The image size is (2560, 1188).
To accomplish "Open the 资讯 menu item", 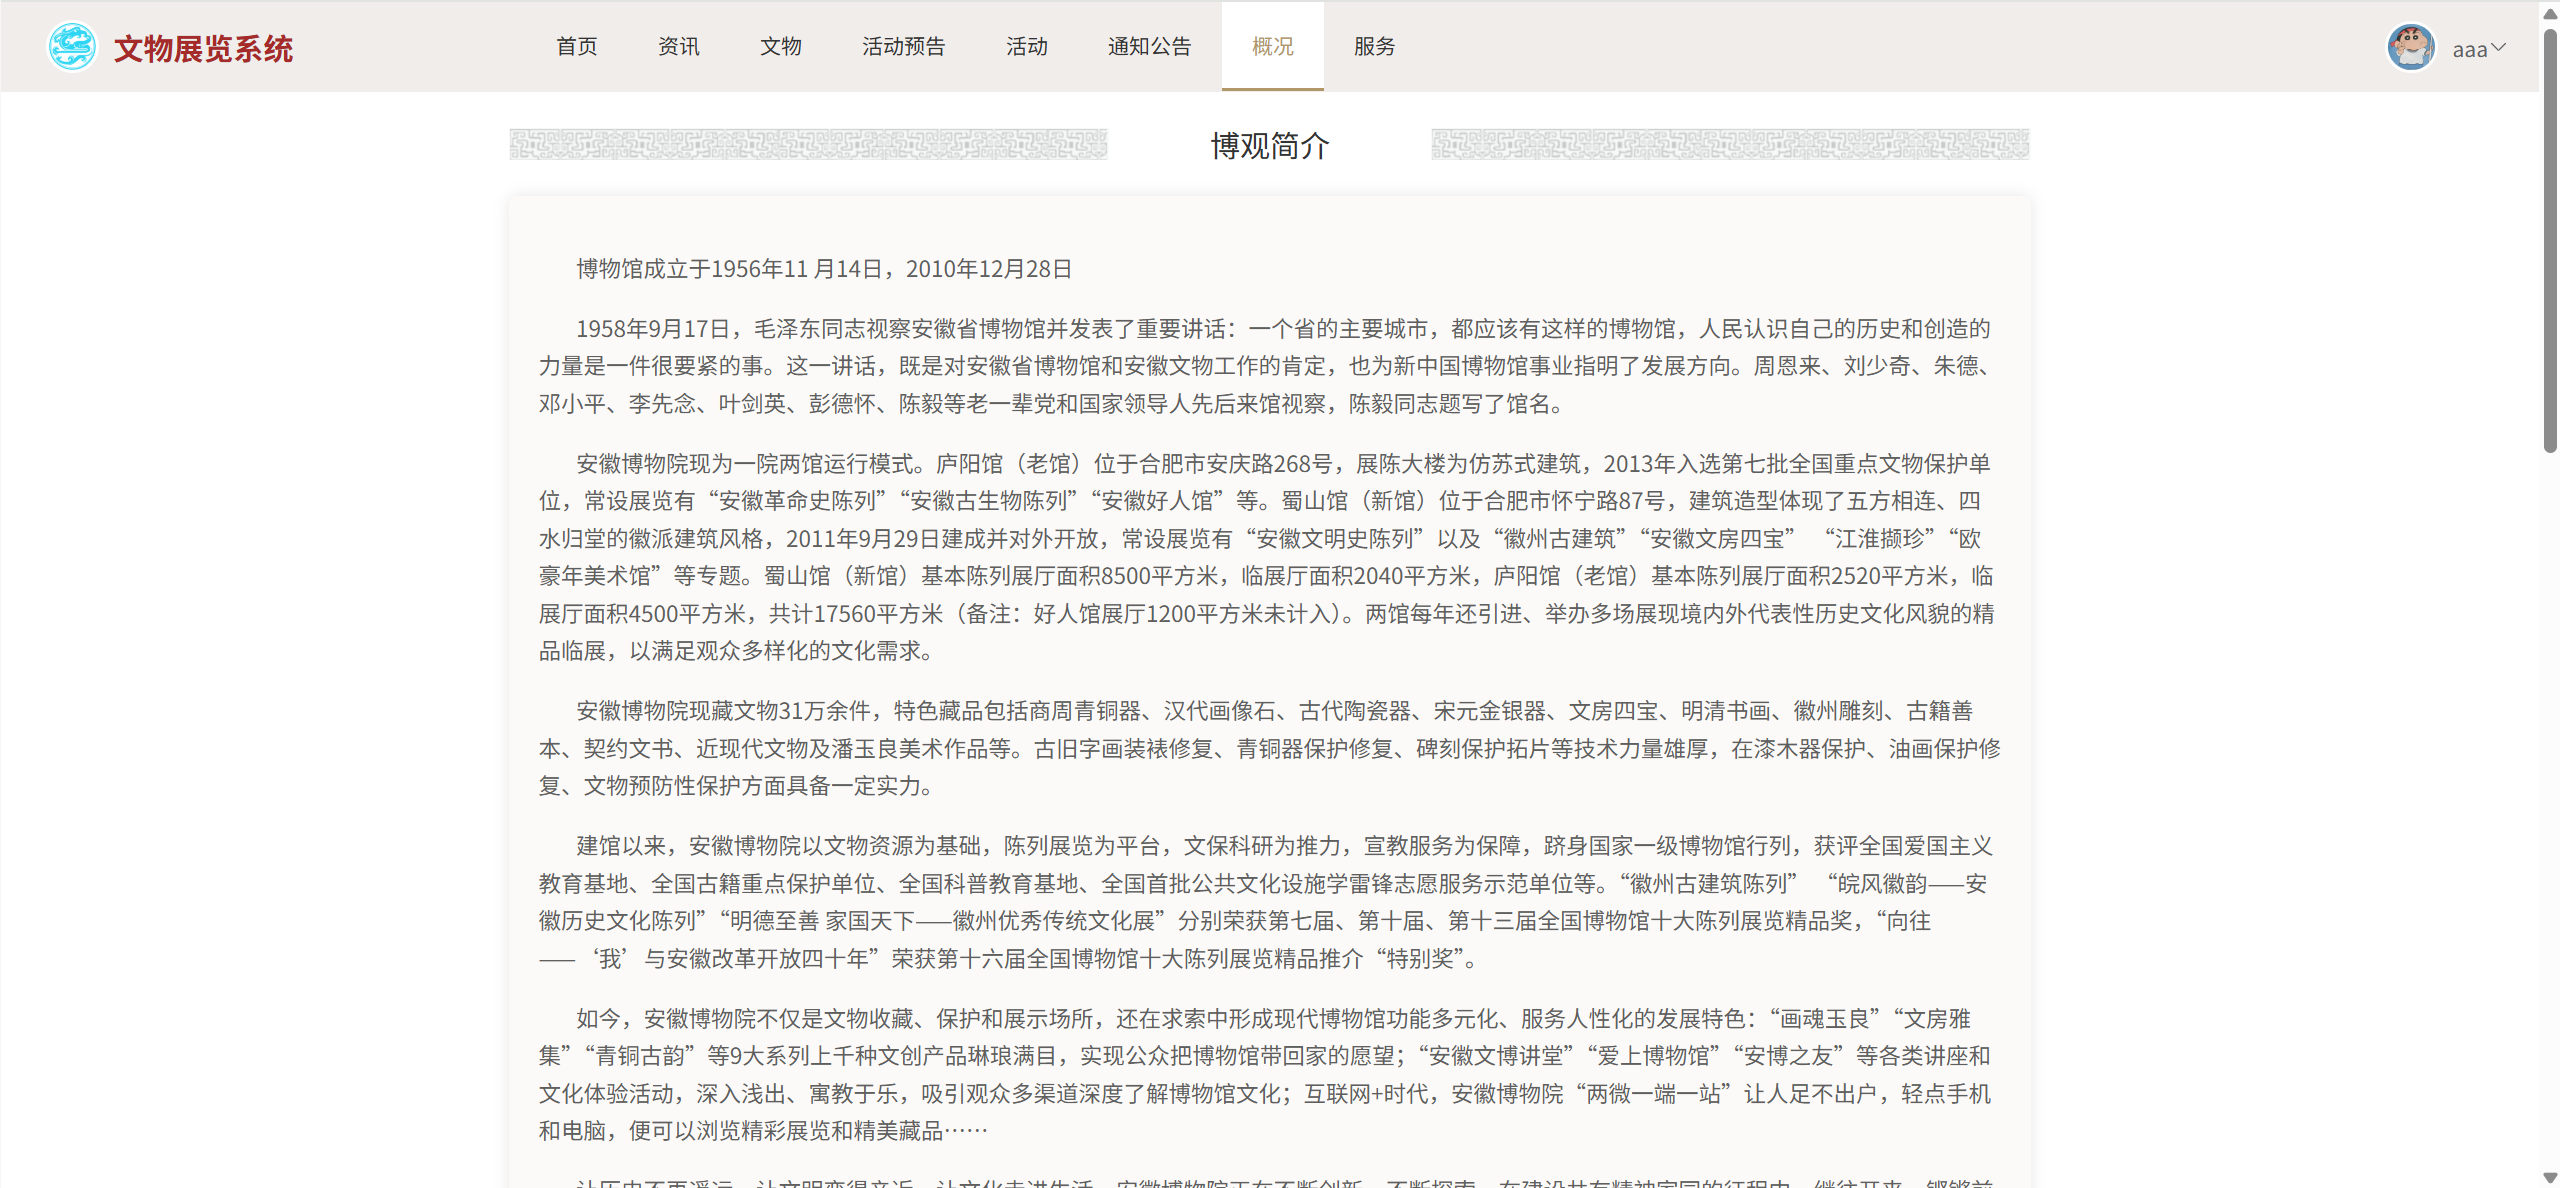I will click(678, 46).
